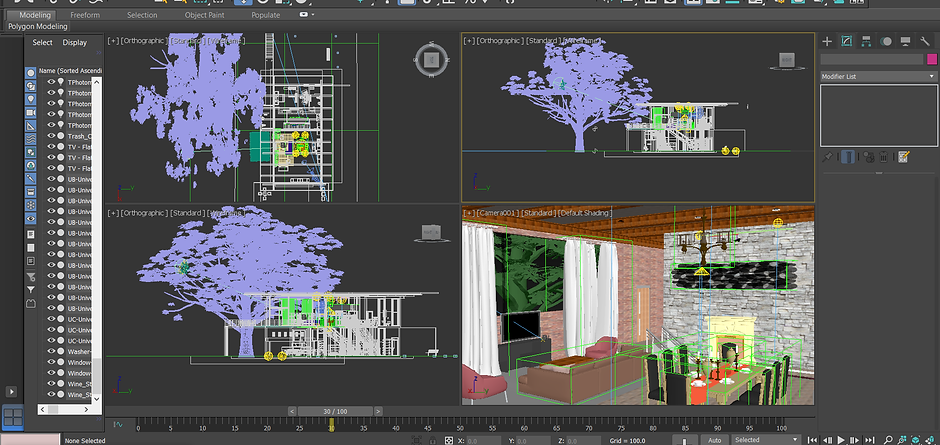Open the Modifier List dropdown
The height and width of the screenshot is (445, 940).
(x=878, y=77)
